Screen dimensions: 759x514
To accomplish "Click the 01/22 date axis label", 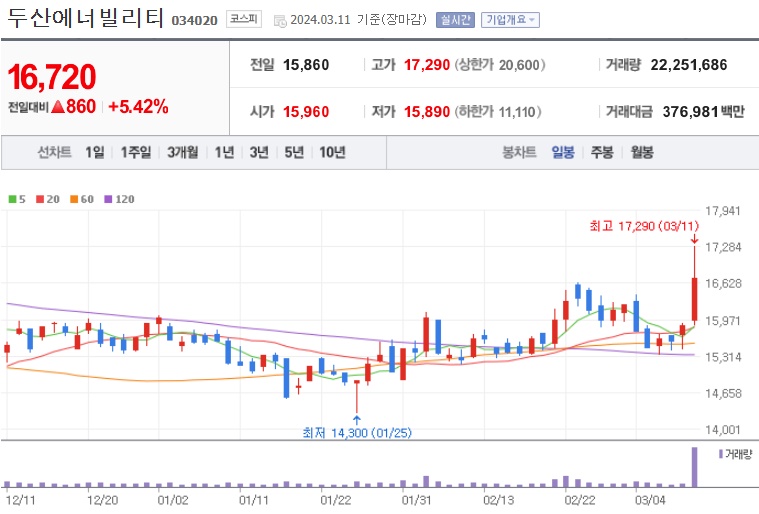I will [x=335, y=500].
